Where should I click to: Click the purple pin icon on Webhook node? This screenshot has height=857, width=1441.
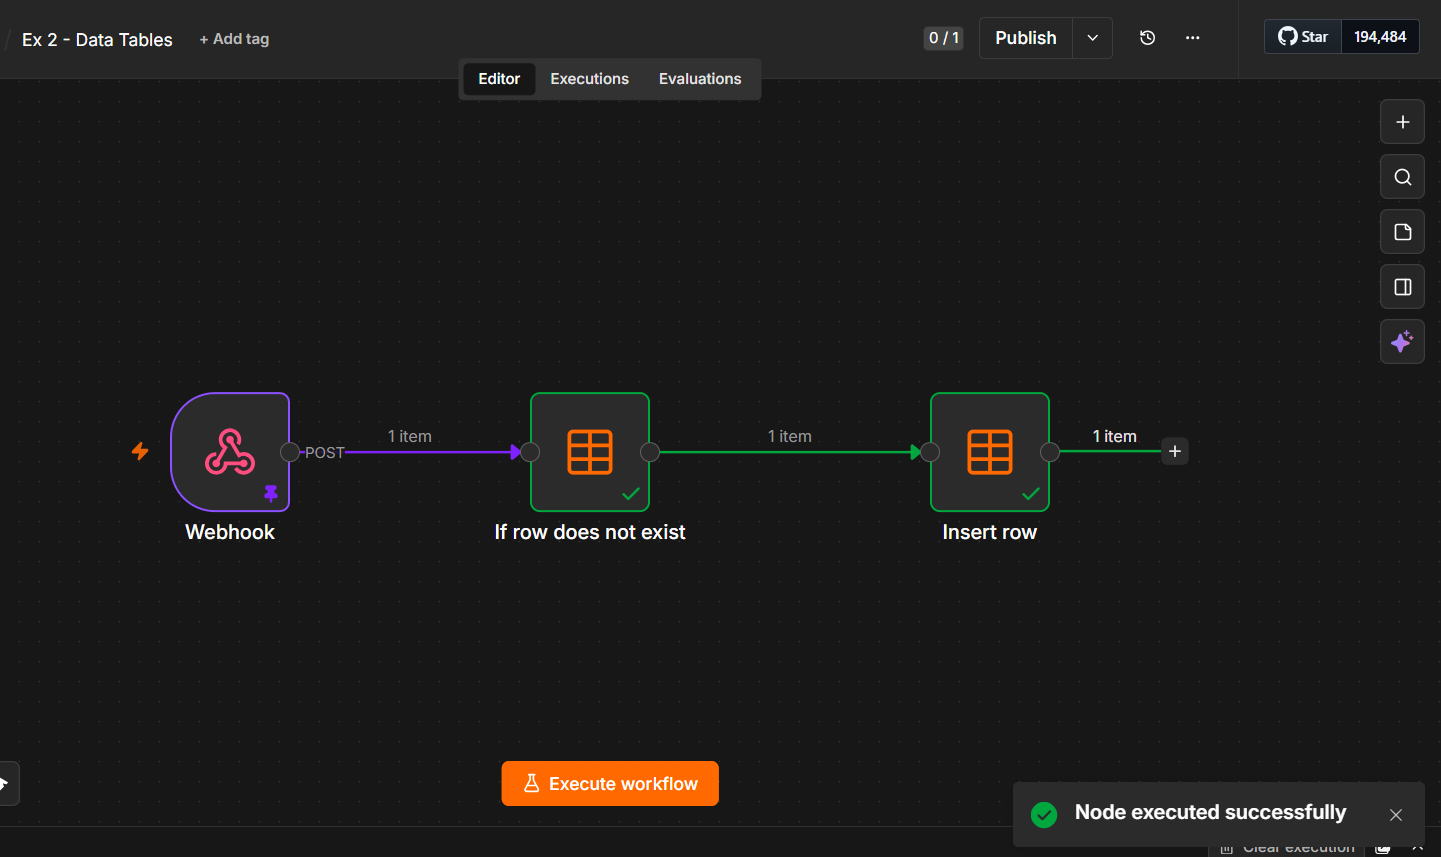point(271,493)
